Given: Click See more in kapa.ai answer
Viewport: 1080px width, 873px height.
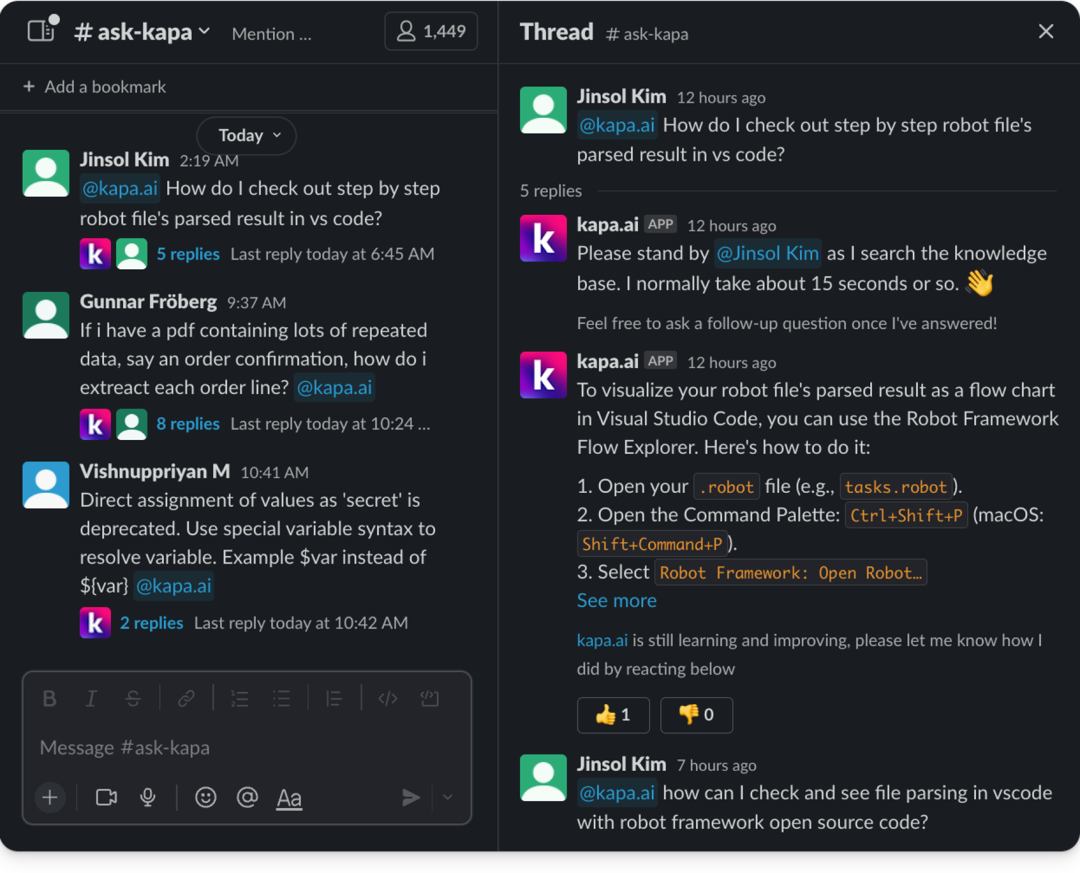Looking at the screenshot, I should [x=616, y=600].
